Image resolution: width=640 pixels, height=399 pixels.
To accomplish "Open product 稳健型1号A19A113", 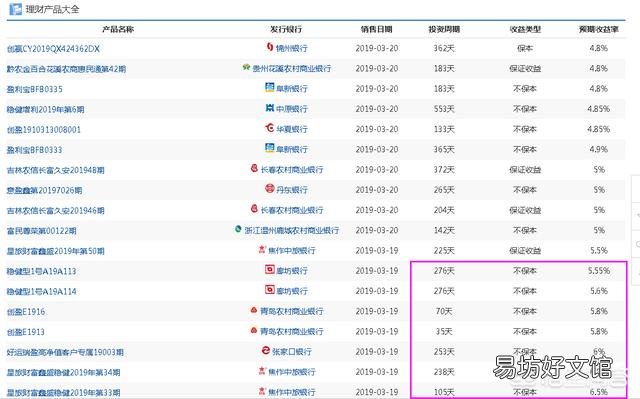I will click(x=42, y=271).
